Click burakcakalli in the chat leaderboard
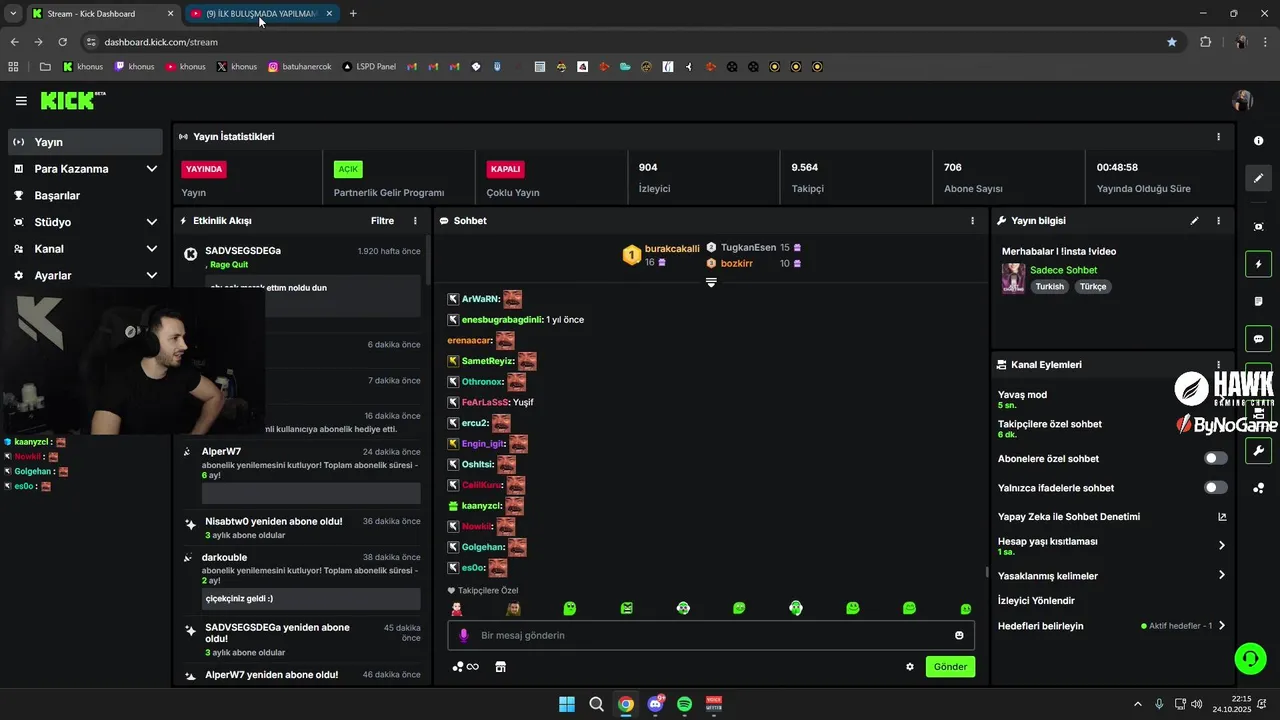The height and width of the screenshot is (720, 1280). tap(672, 248)
